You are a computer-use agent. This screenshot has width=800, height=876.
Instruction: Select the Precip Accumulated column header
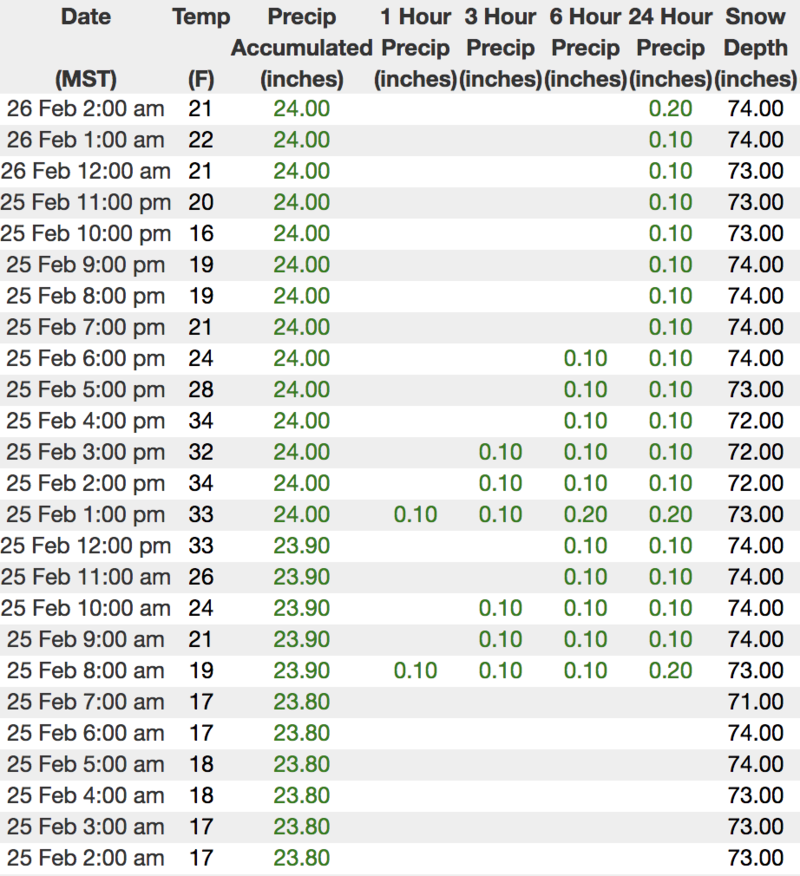point(301,47)
